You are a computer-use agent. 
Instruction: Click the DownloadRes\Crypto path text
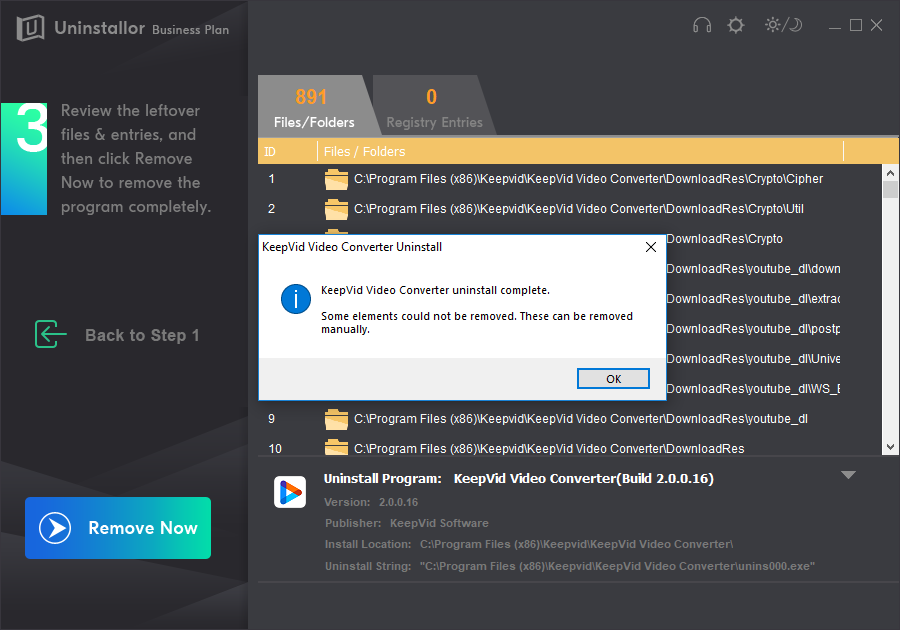pos(724,239)
